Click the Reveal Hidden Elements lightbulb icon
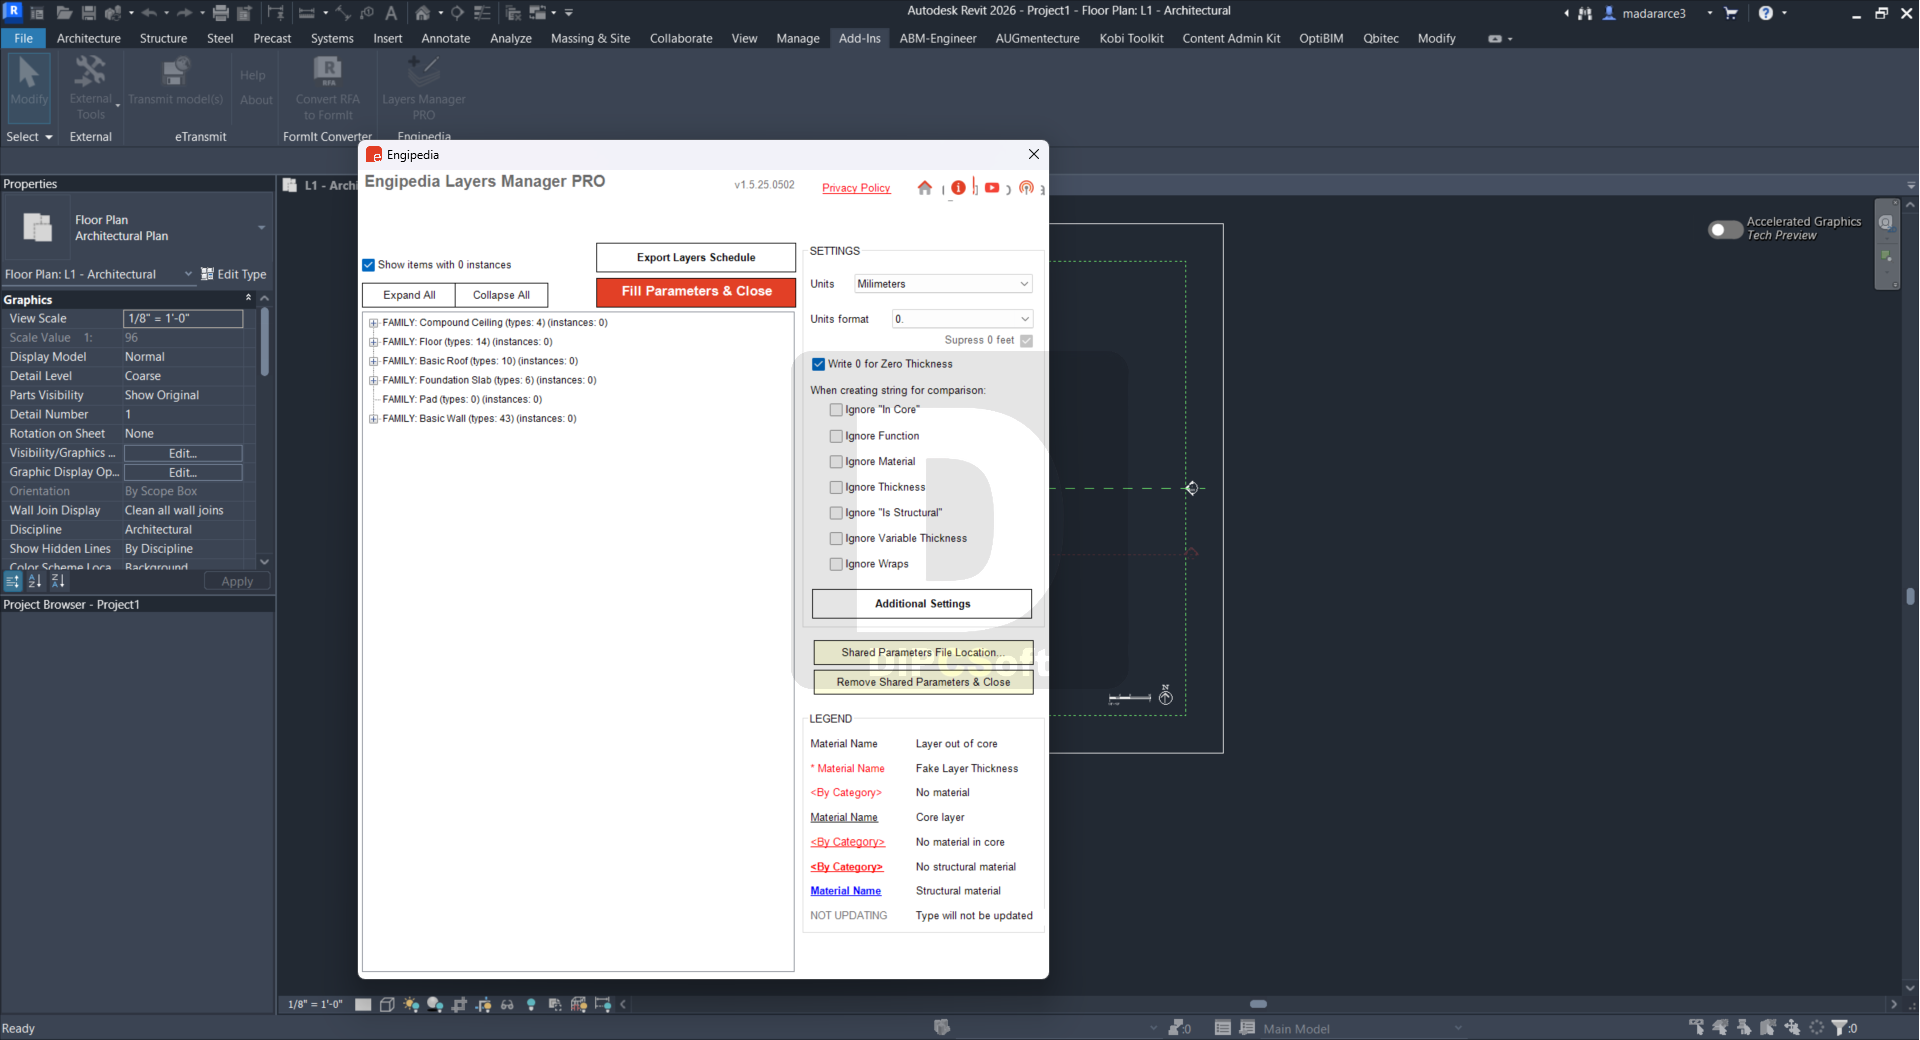This screenshot has width=1920, height=1040. (x=531, y=1004)
